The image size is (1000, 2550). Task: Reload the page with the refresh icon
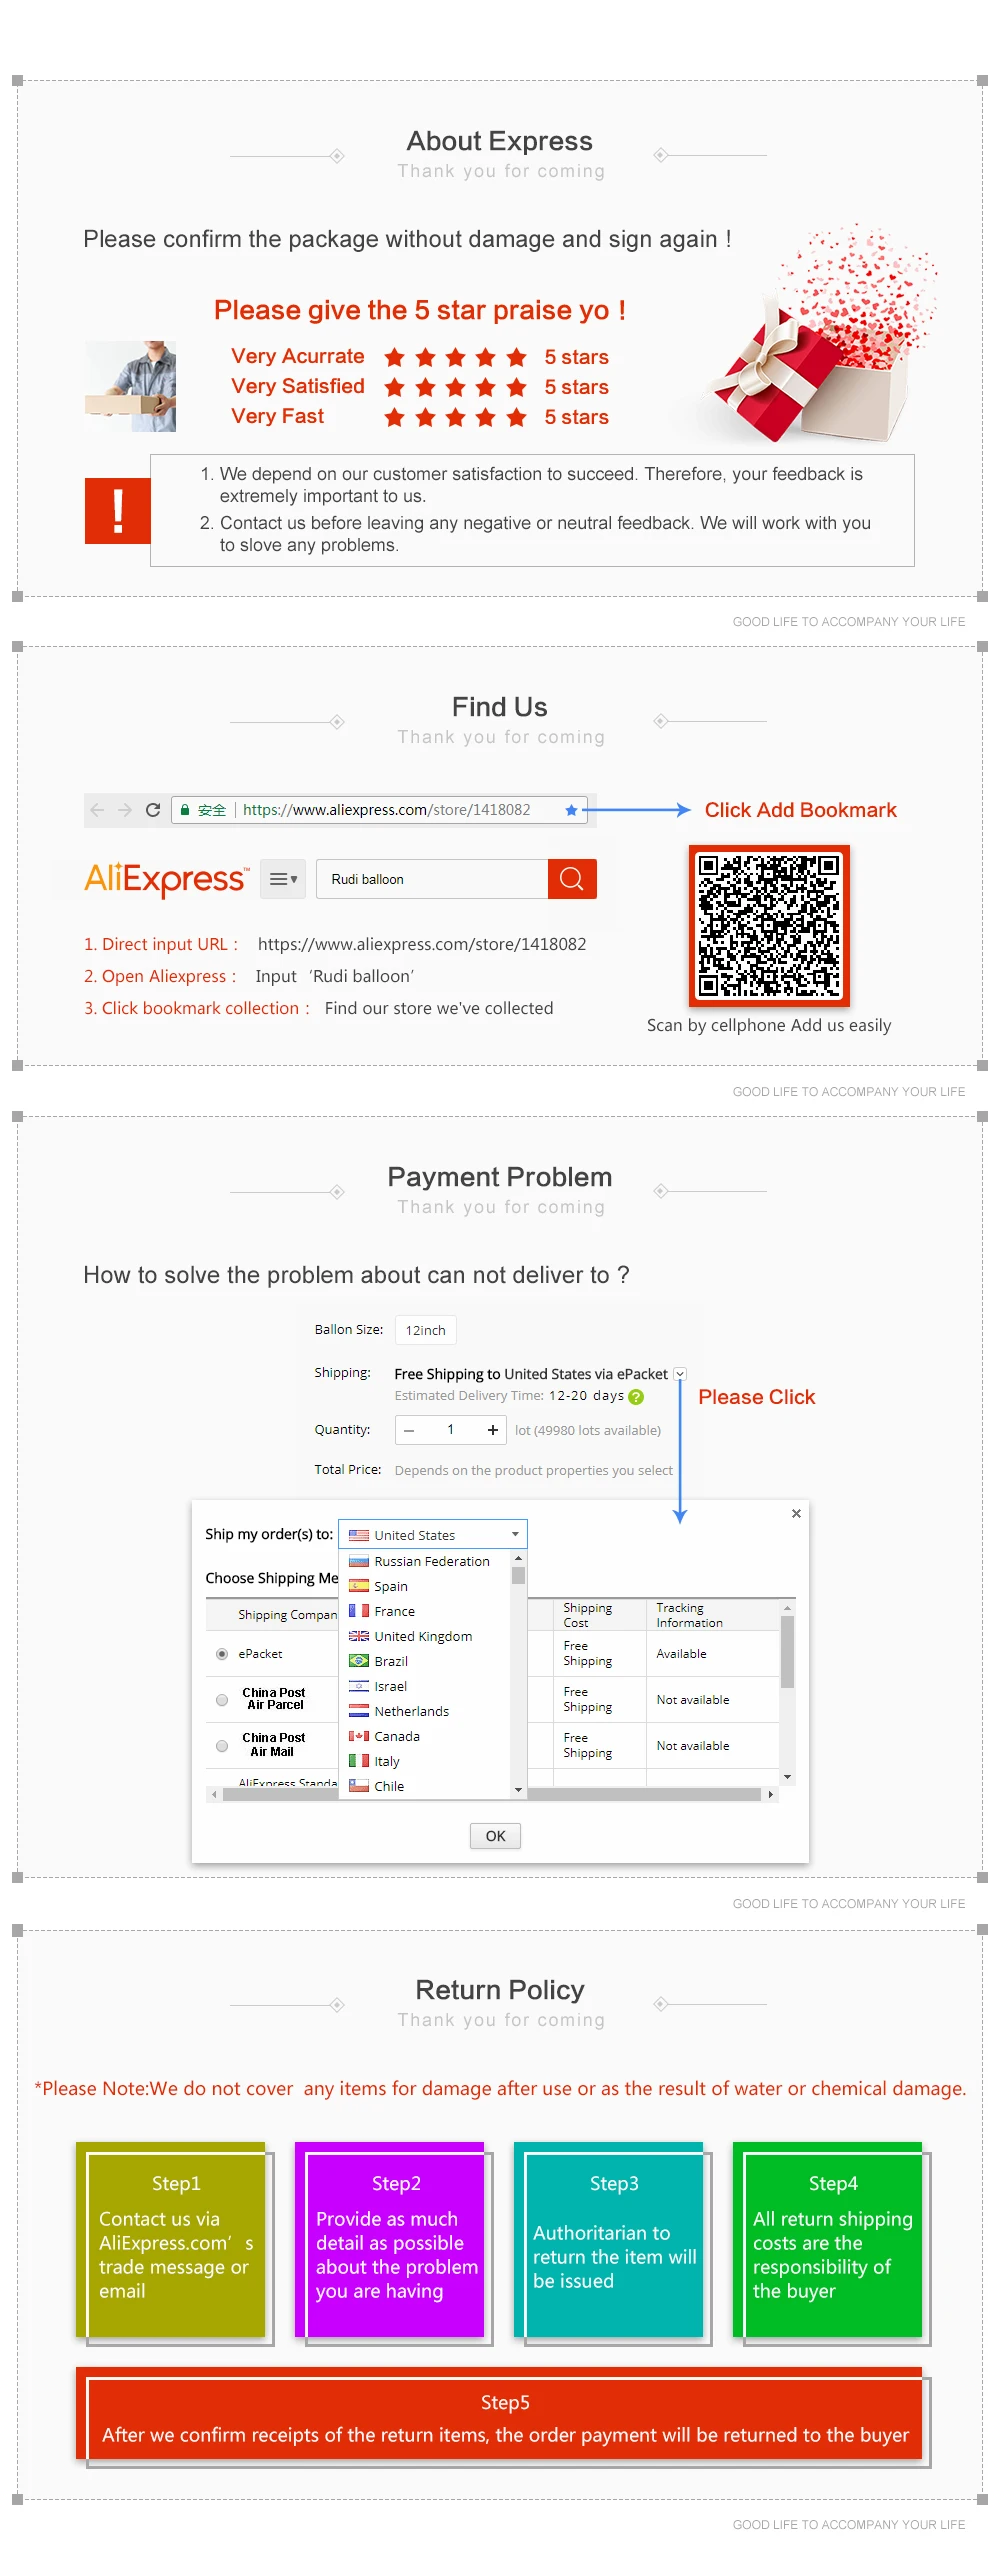tap(153, 810)
